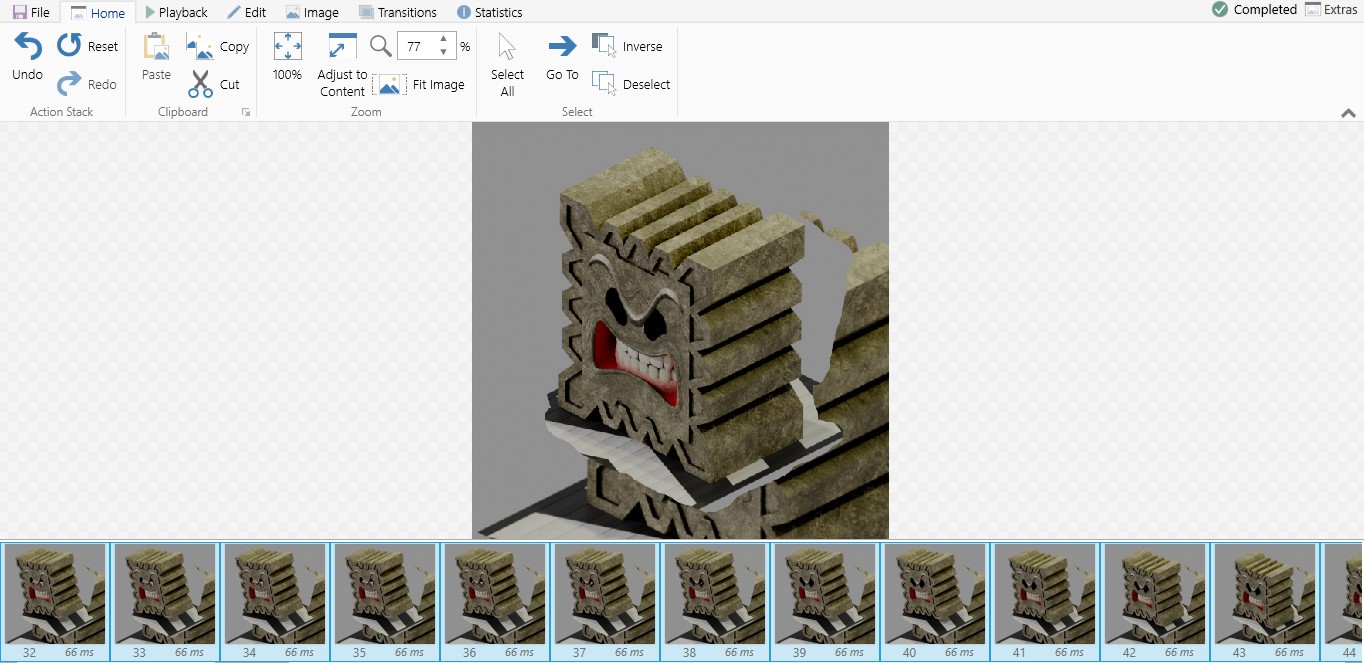Screen dimensions: 1364x663
Task: Select frame 43 thumbnail
Action: pyautogui.click(x=1265, y=601)
